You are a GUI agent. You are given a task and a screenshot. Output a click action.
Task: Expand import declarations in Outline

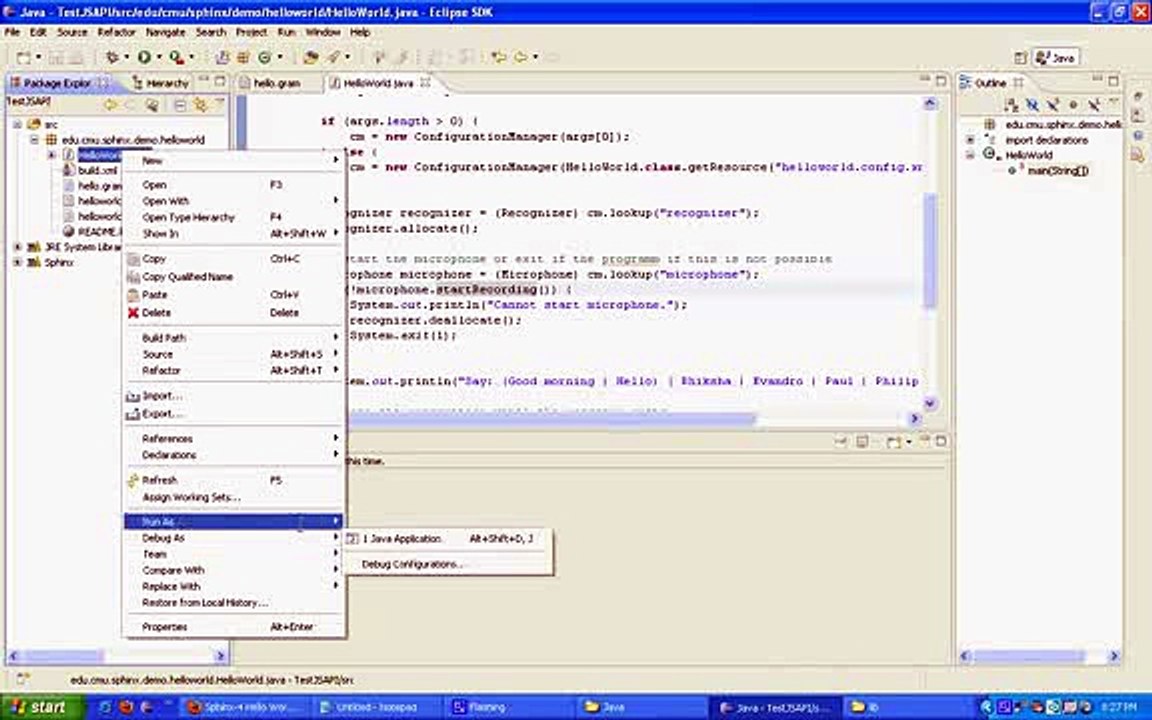pos(970,140)
